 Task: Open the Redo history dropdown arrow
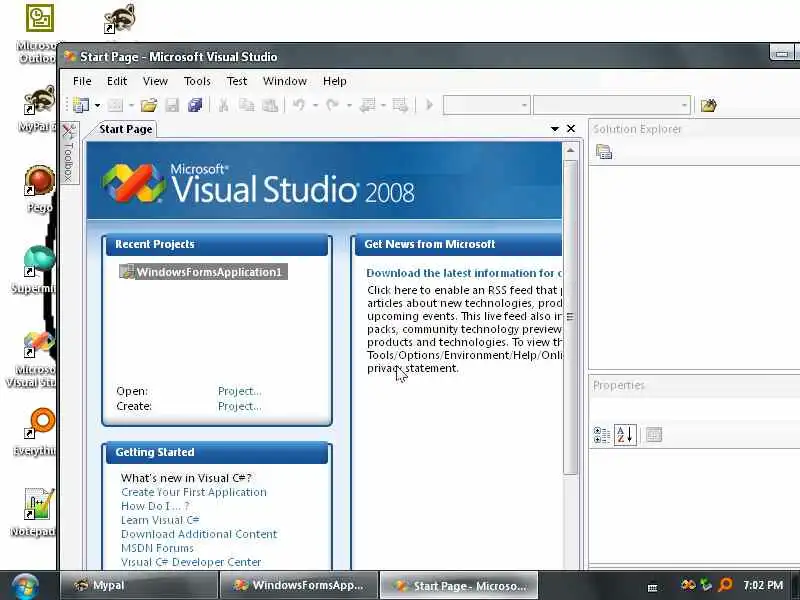click(349, 106)
